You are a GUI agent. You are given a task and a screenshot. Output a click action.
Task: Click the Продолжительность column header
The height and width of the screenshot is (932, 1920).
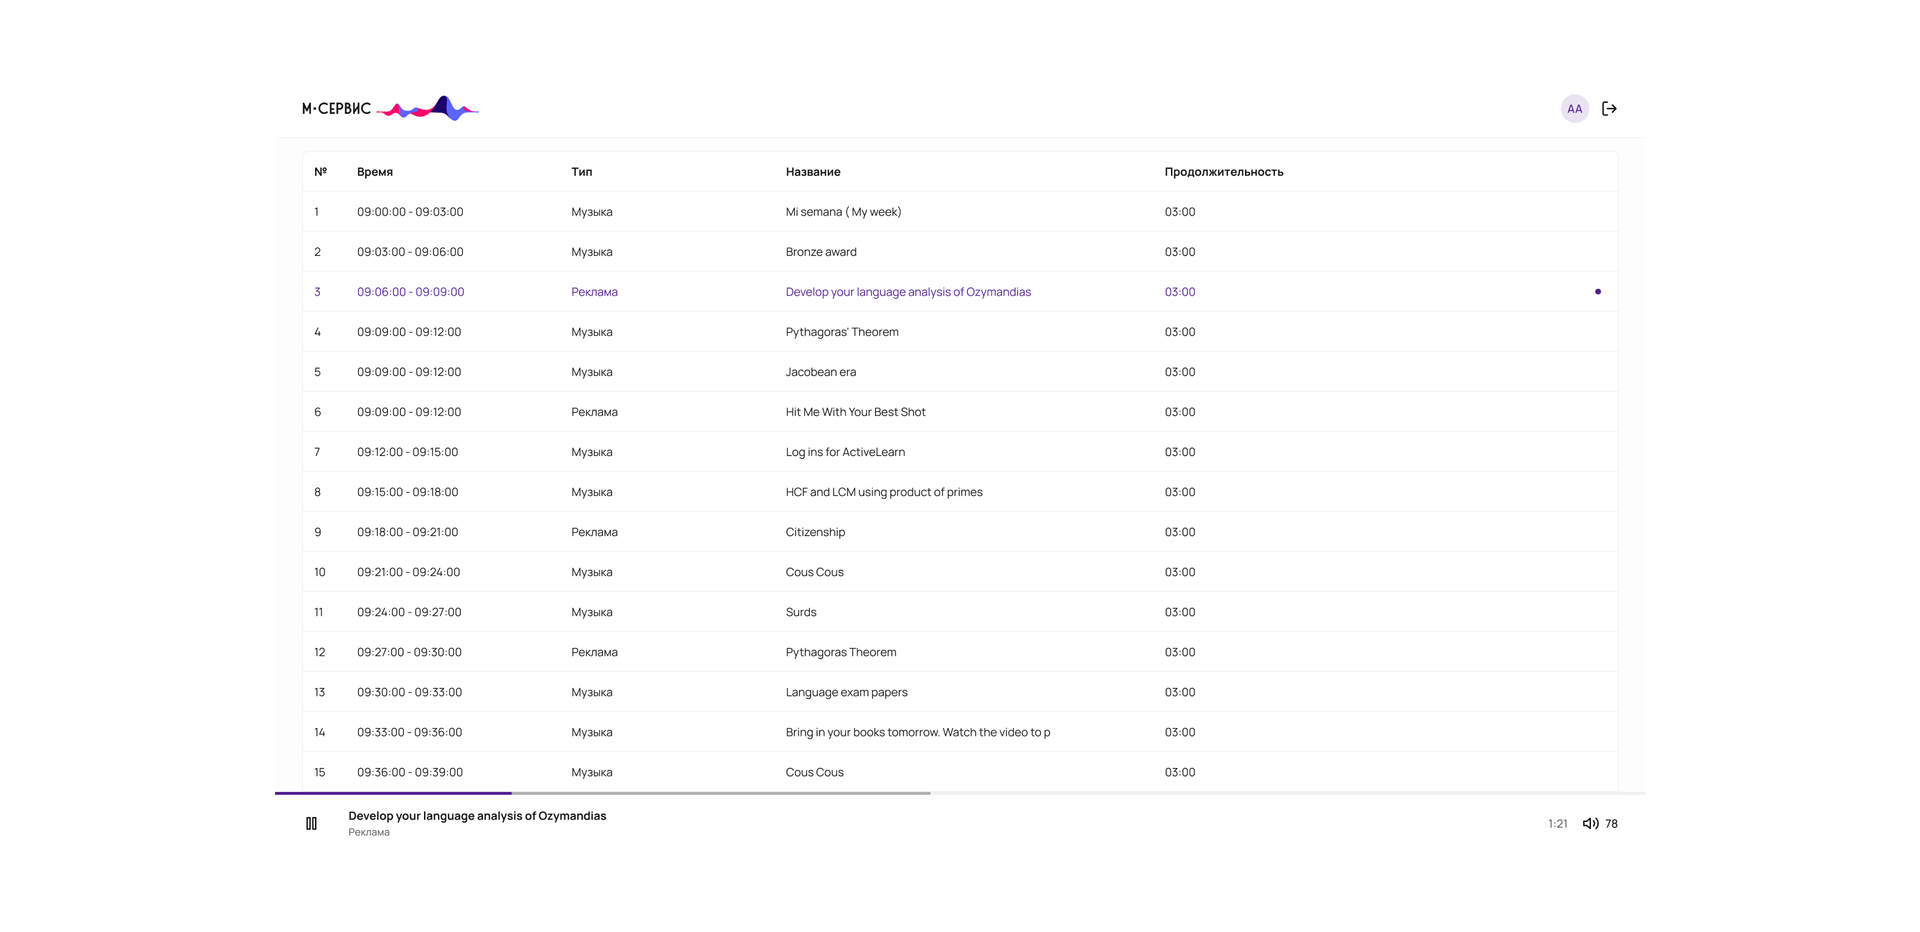click(x=1223, y=172)
